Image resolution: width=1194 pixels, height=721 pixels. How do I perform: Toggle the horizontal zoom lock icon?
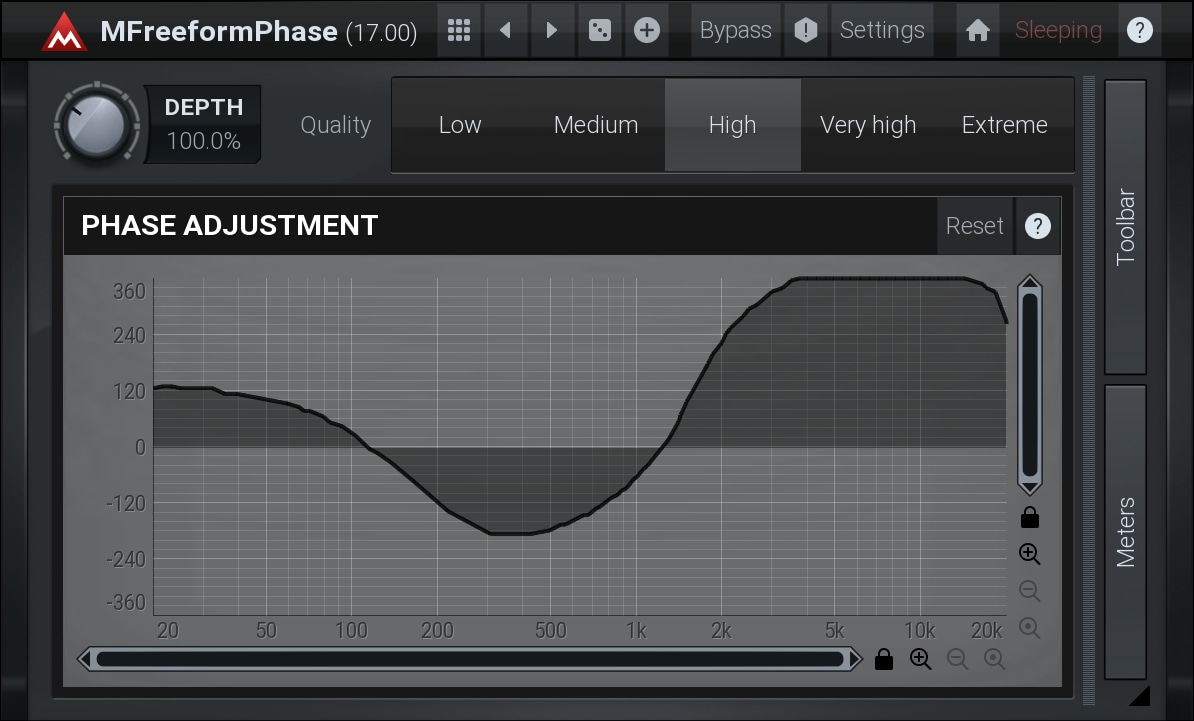[883, 659]
